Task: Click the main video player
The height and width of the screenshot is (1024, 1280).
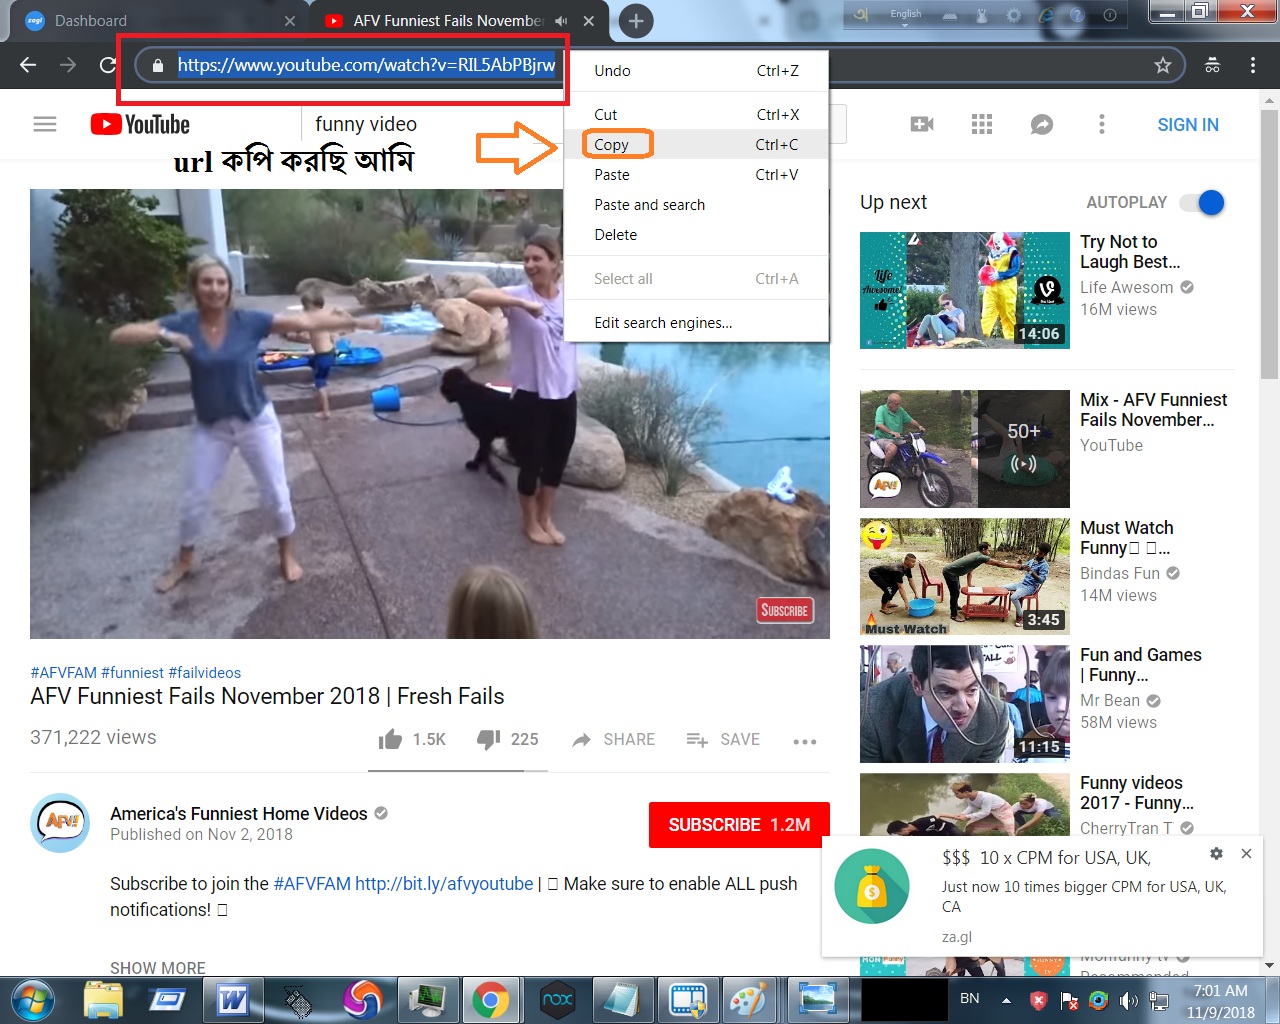Action: (430, 414)
